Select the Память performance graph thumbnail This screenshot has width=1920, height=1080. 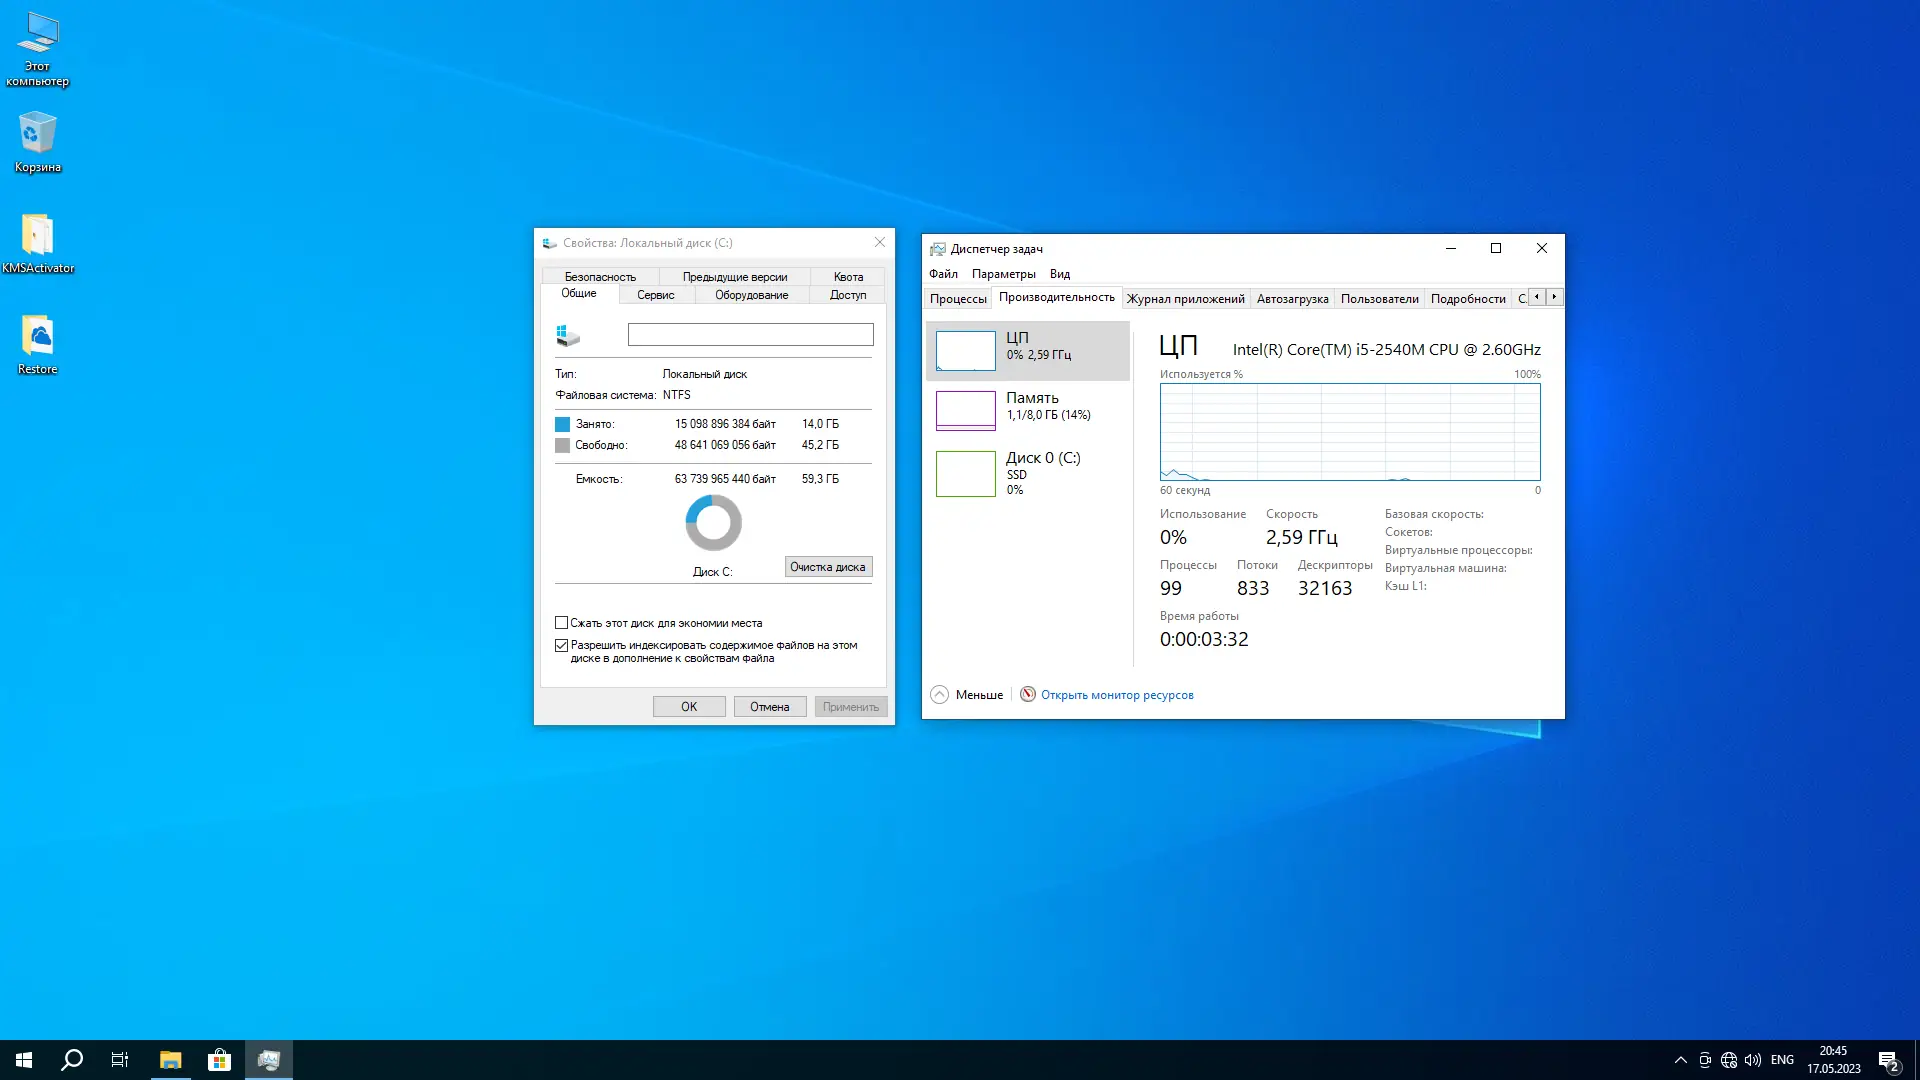tap(966, 410)
